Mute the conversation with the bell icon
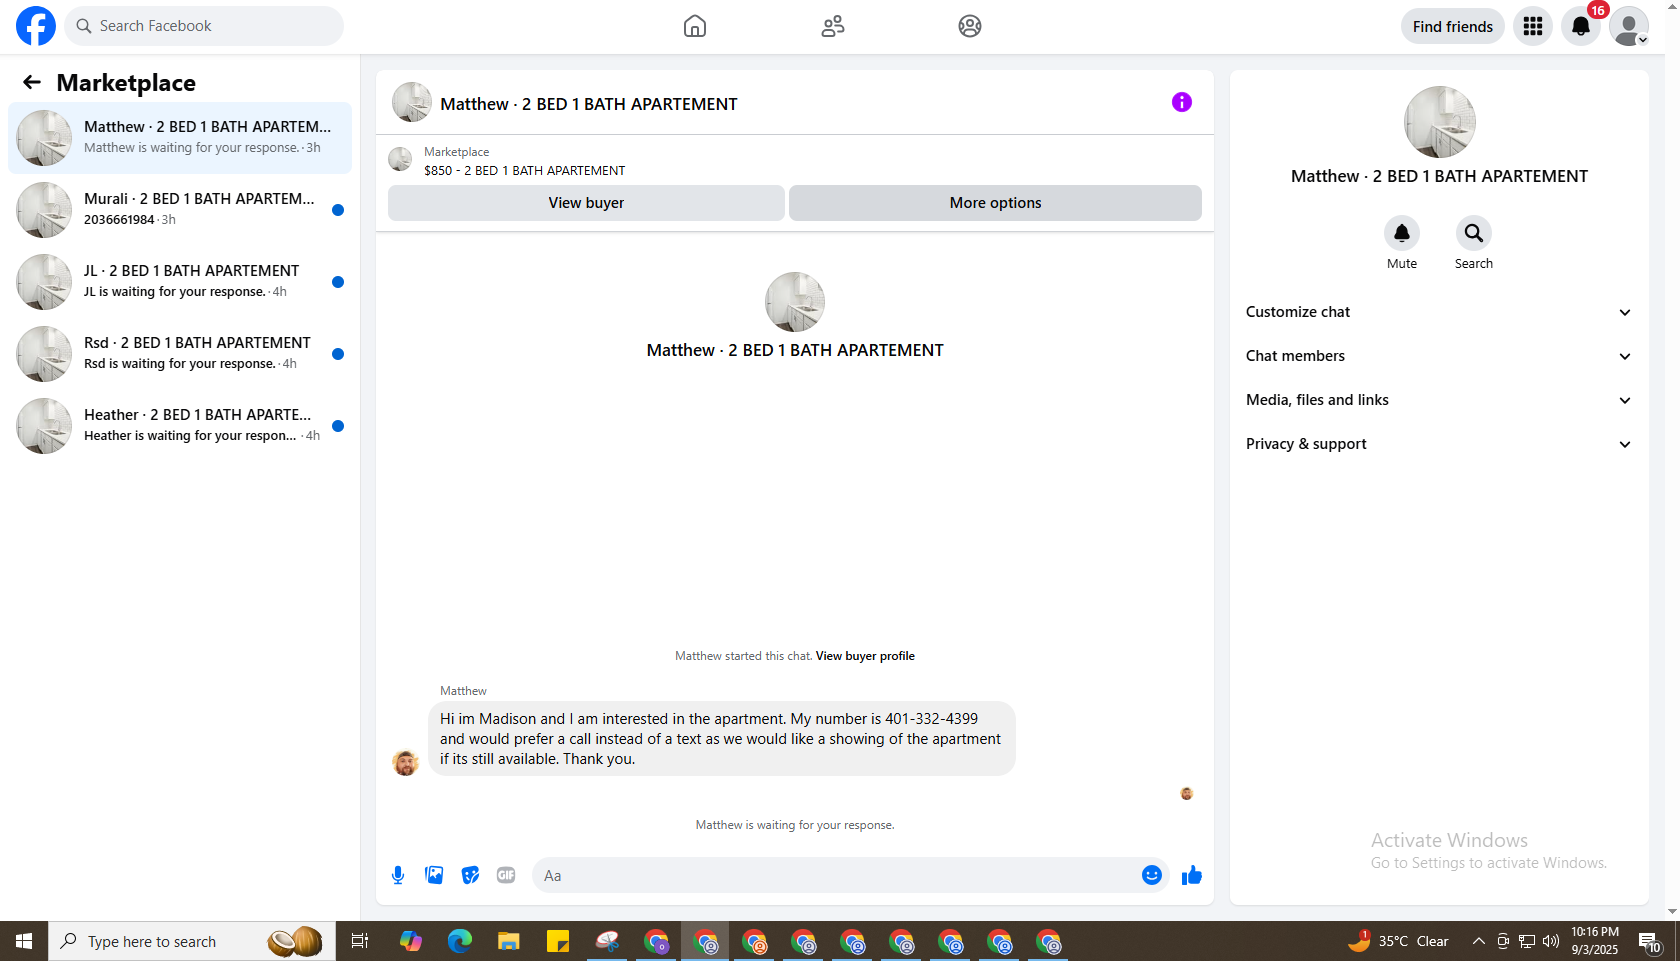Viewport: 1680px width, 961px height. 1402,233
